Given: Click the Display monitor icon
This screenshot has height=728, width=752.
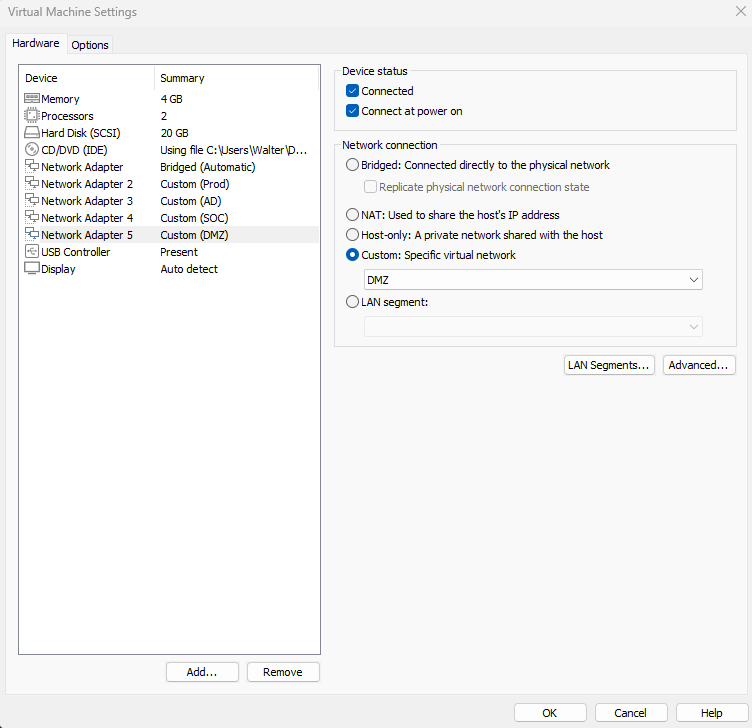Looking at the screenshot, I should point(31,269).
